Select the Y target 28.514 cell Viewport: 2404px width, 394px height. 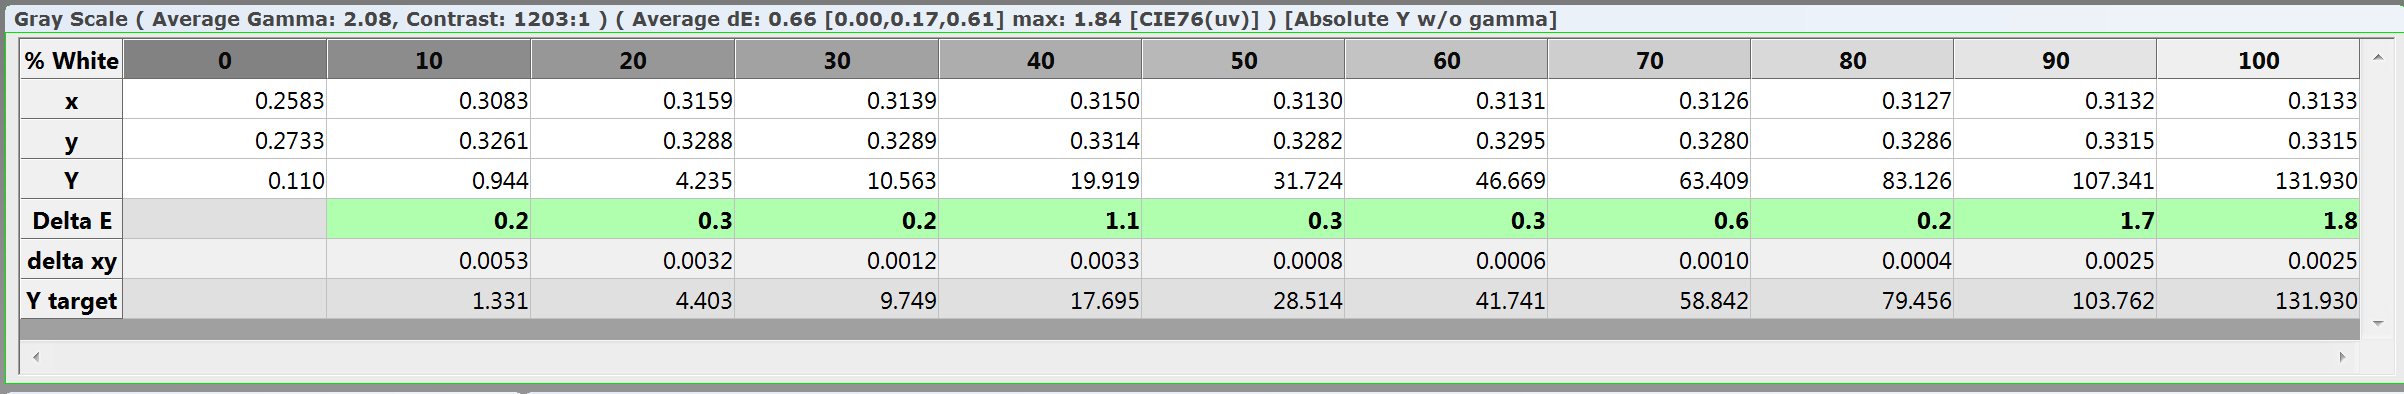pyautogui.click(x=1244, y=300)
